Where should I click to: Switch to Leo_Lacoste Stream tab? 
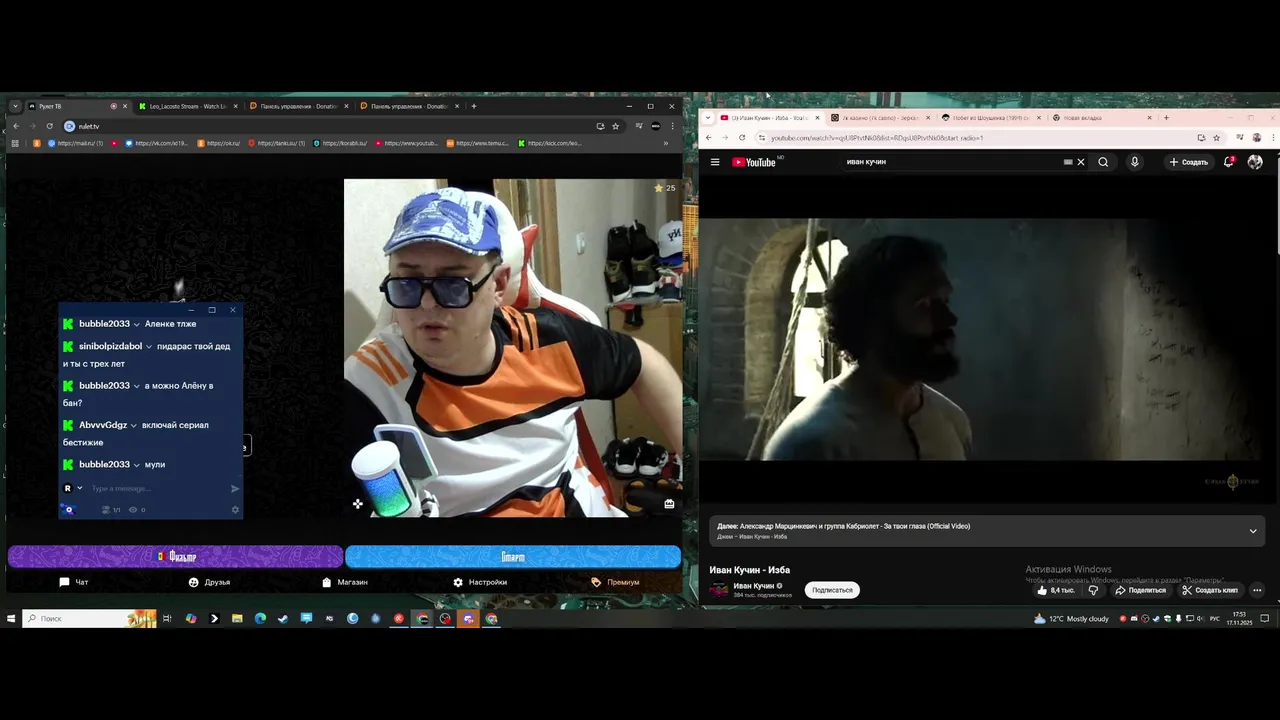pyautogui.click(x=188, y=106)
